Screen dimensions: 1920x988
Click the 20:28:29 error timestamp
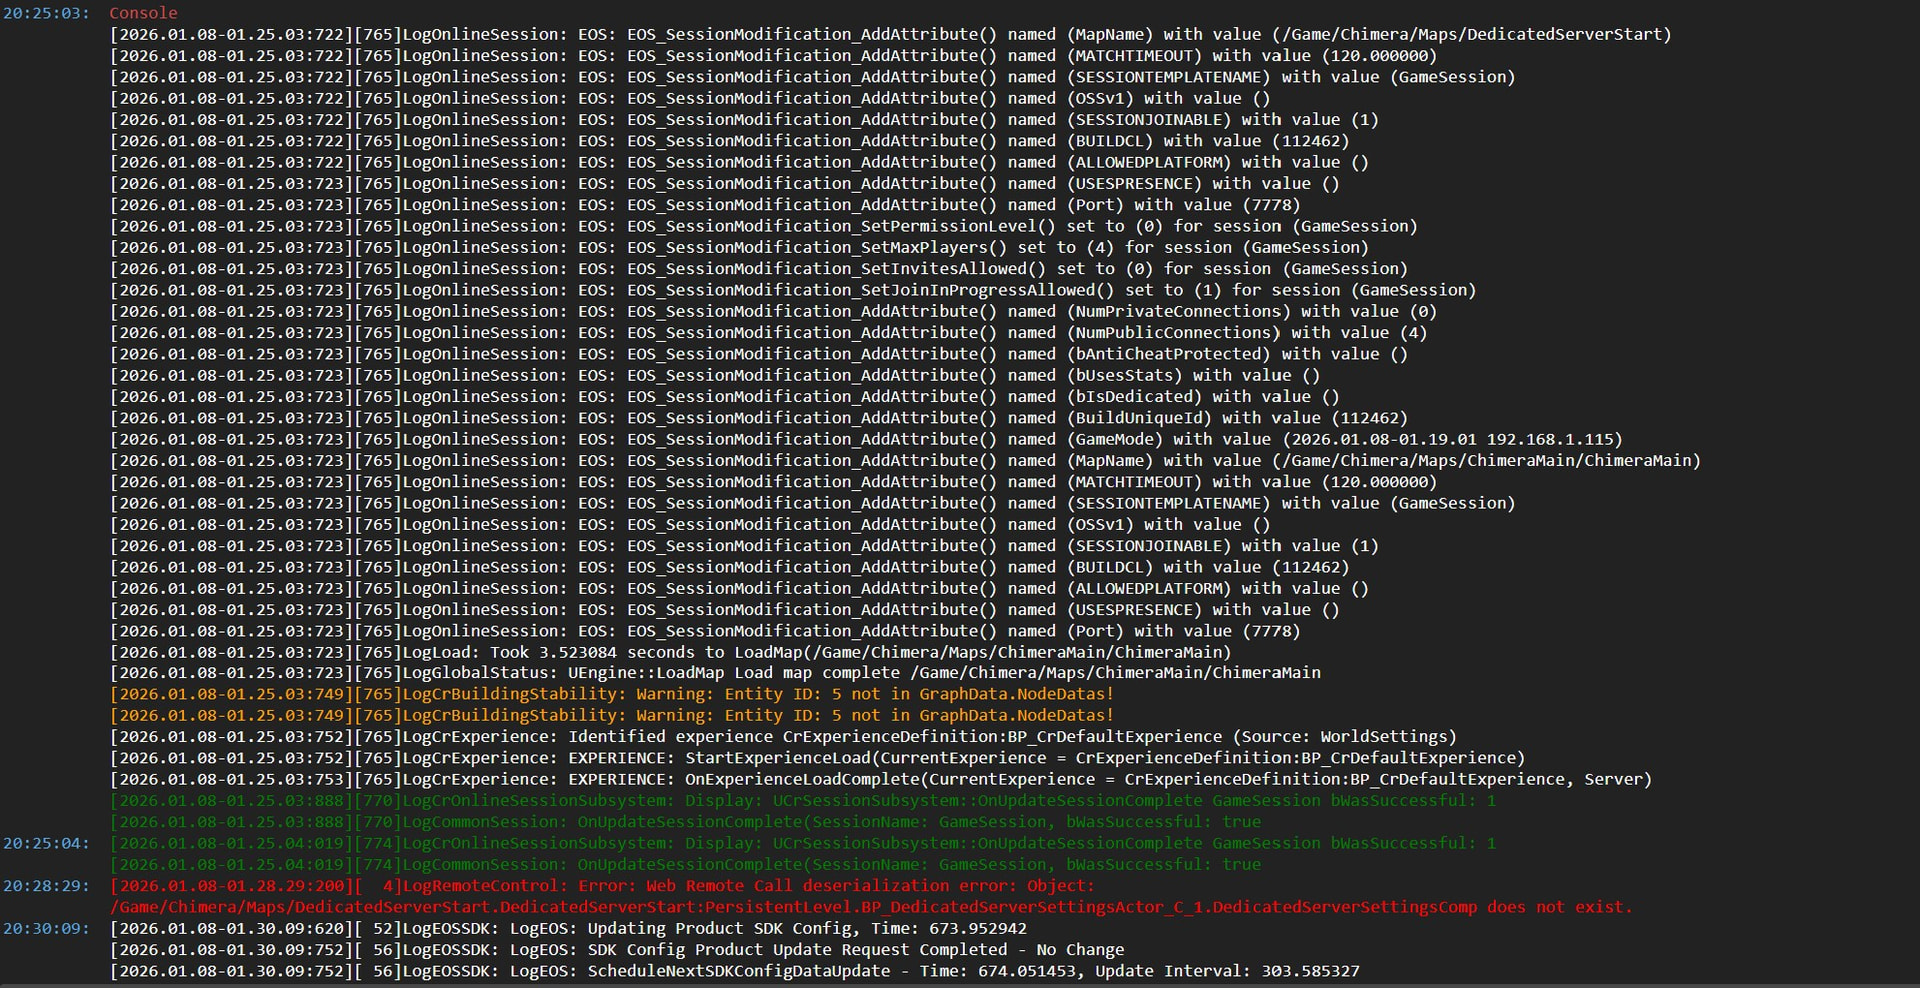pos(46,886)
